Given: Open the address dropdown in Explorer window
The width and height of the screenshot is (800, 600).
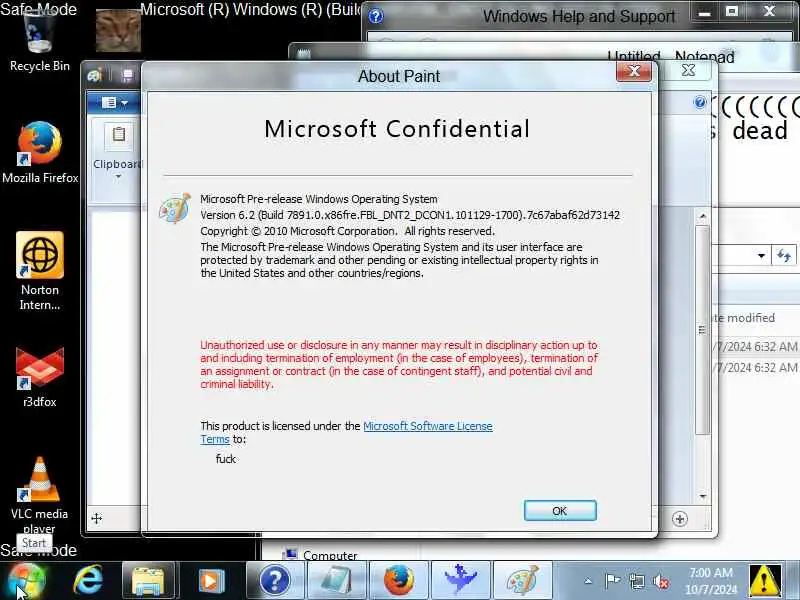Looking at the screenshot, I should 761,256.
